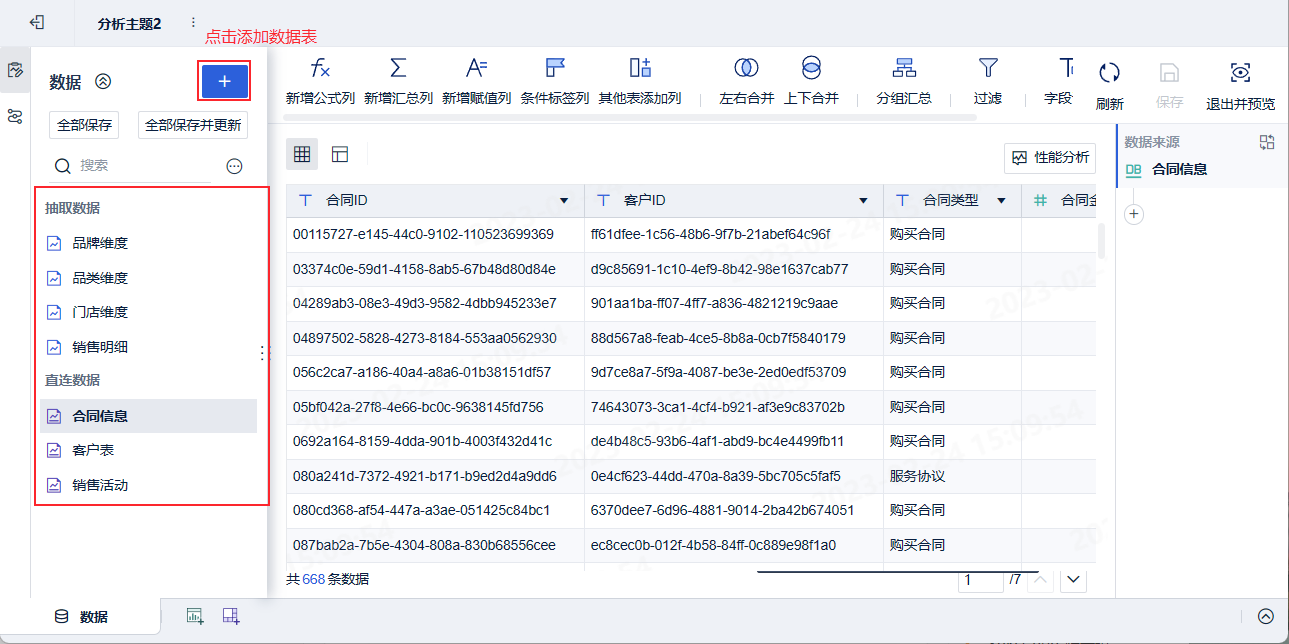Open dropdown arrow on 客户ID column header
The width and height of the screenshot is (1289, 644).
click(864, 201)
